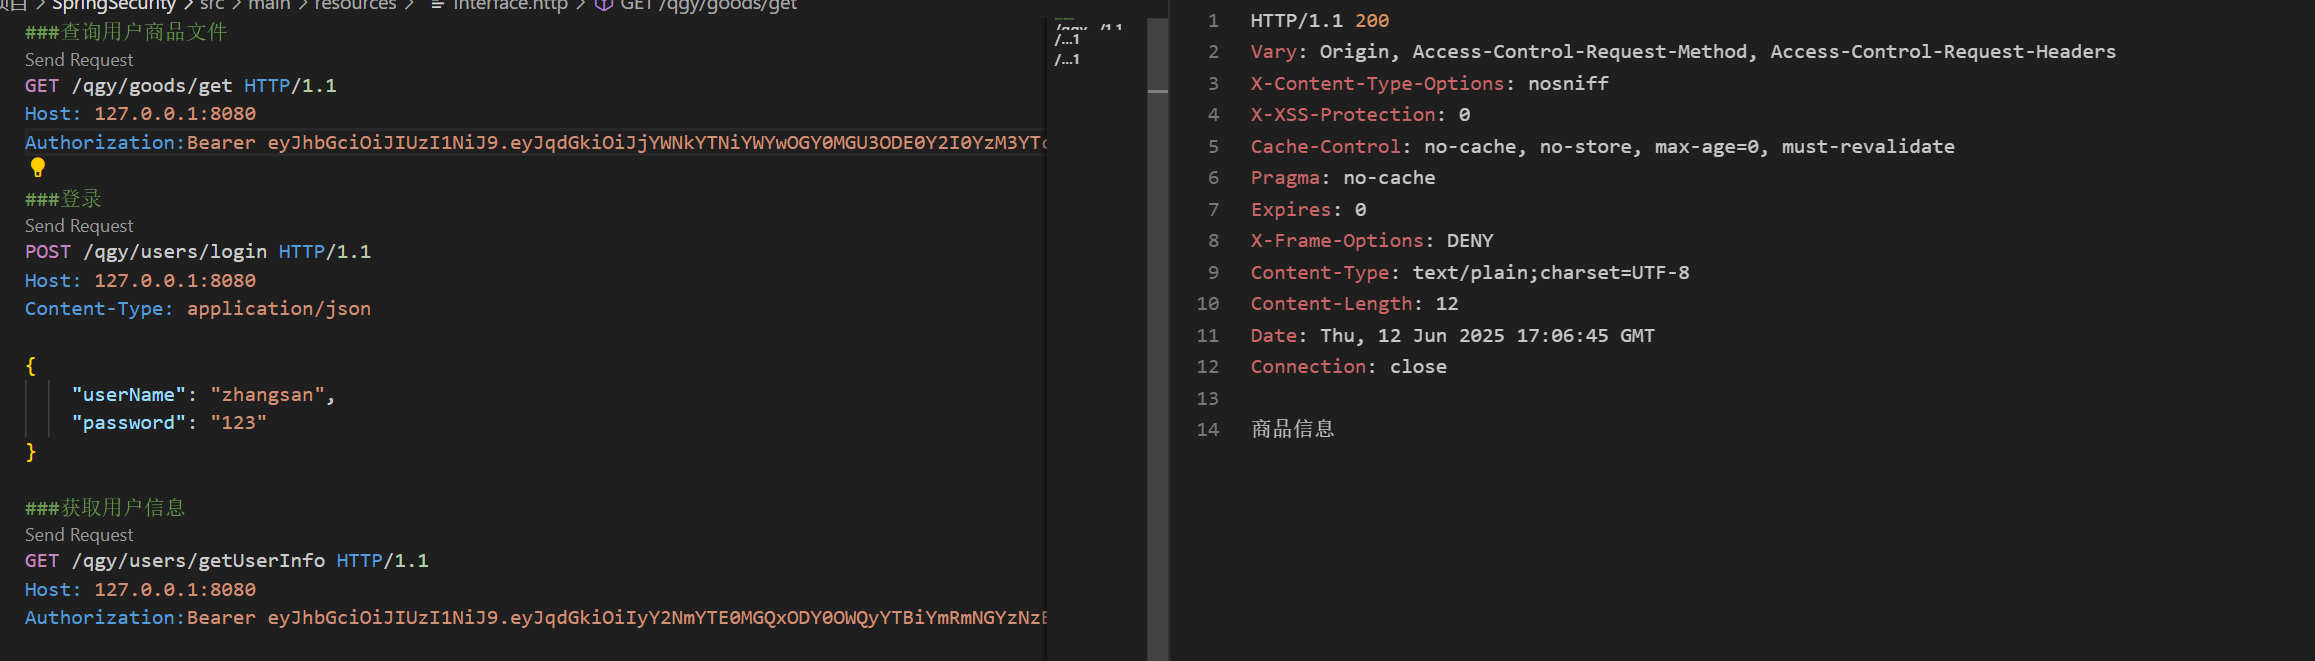
Task: Open the 'src' breadcrumb item
Action: (x=212, y=5)
